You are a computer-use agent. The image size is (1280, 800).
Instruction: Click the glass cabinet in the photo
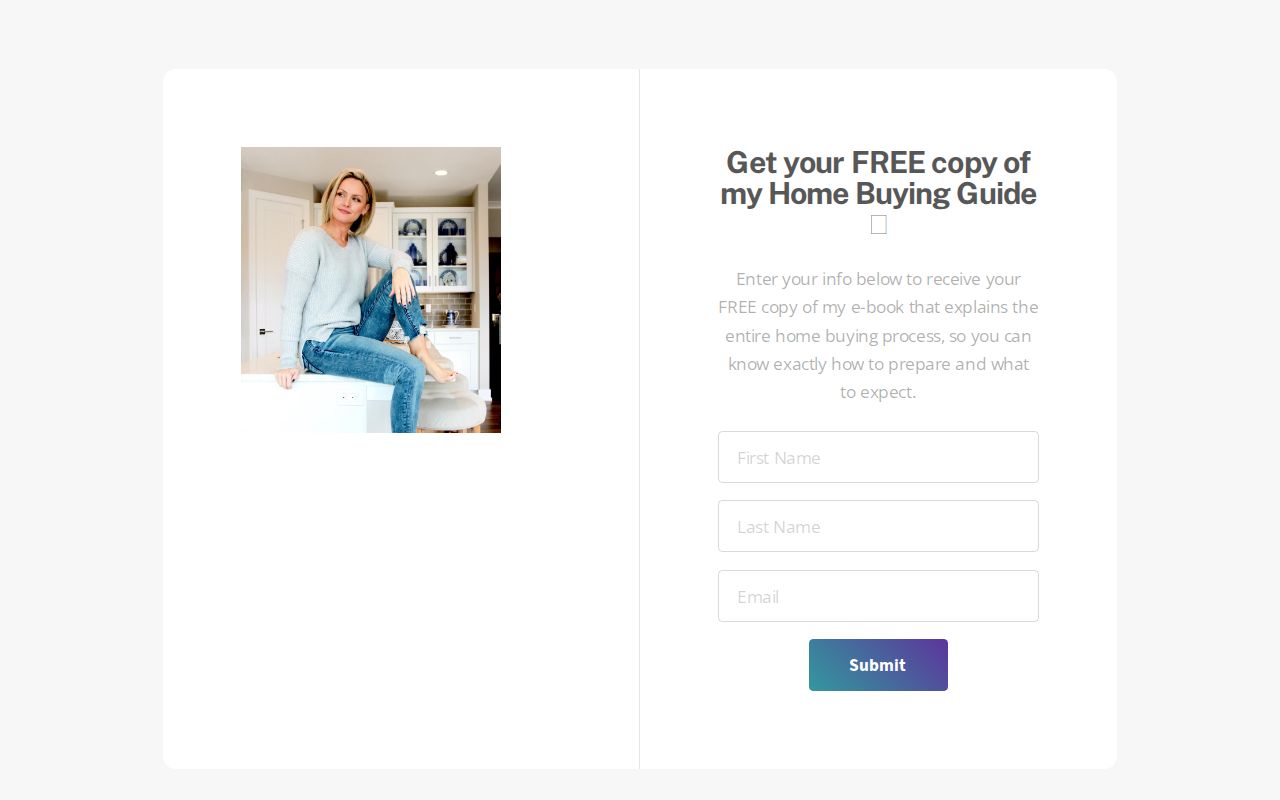(x=432, y=250)
